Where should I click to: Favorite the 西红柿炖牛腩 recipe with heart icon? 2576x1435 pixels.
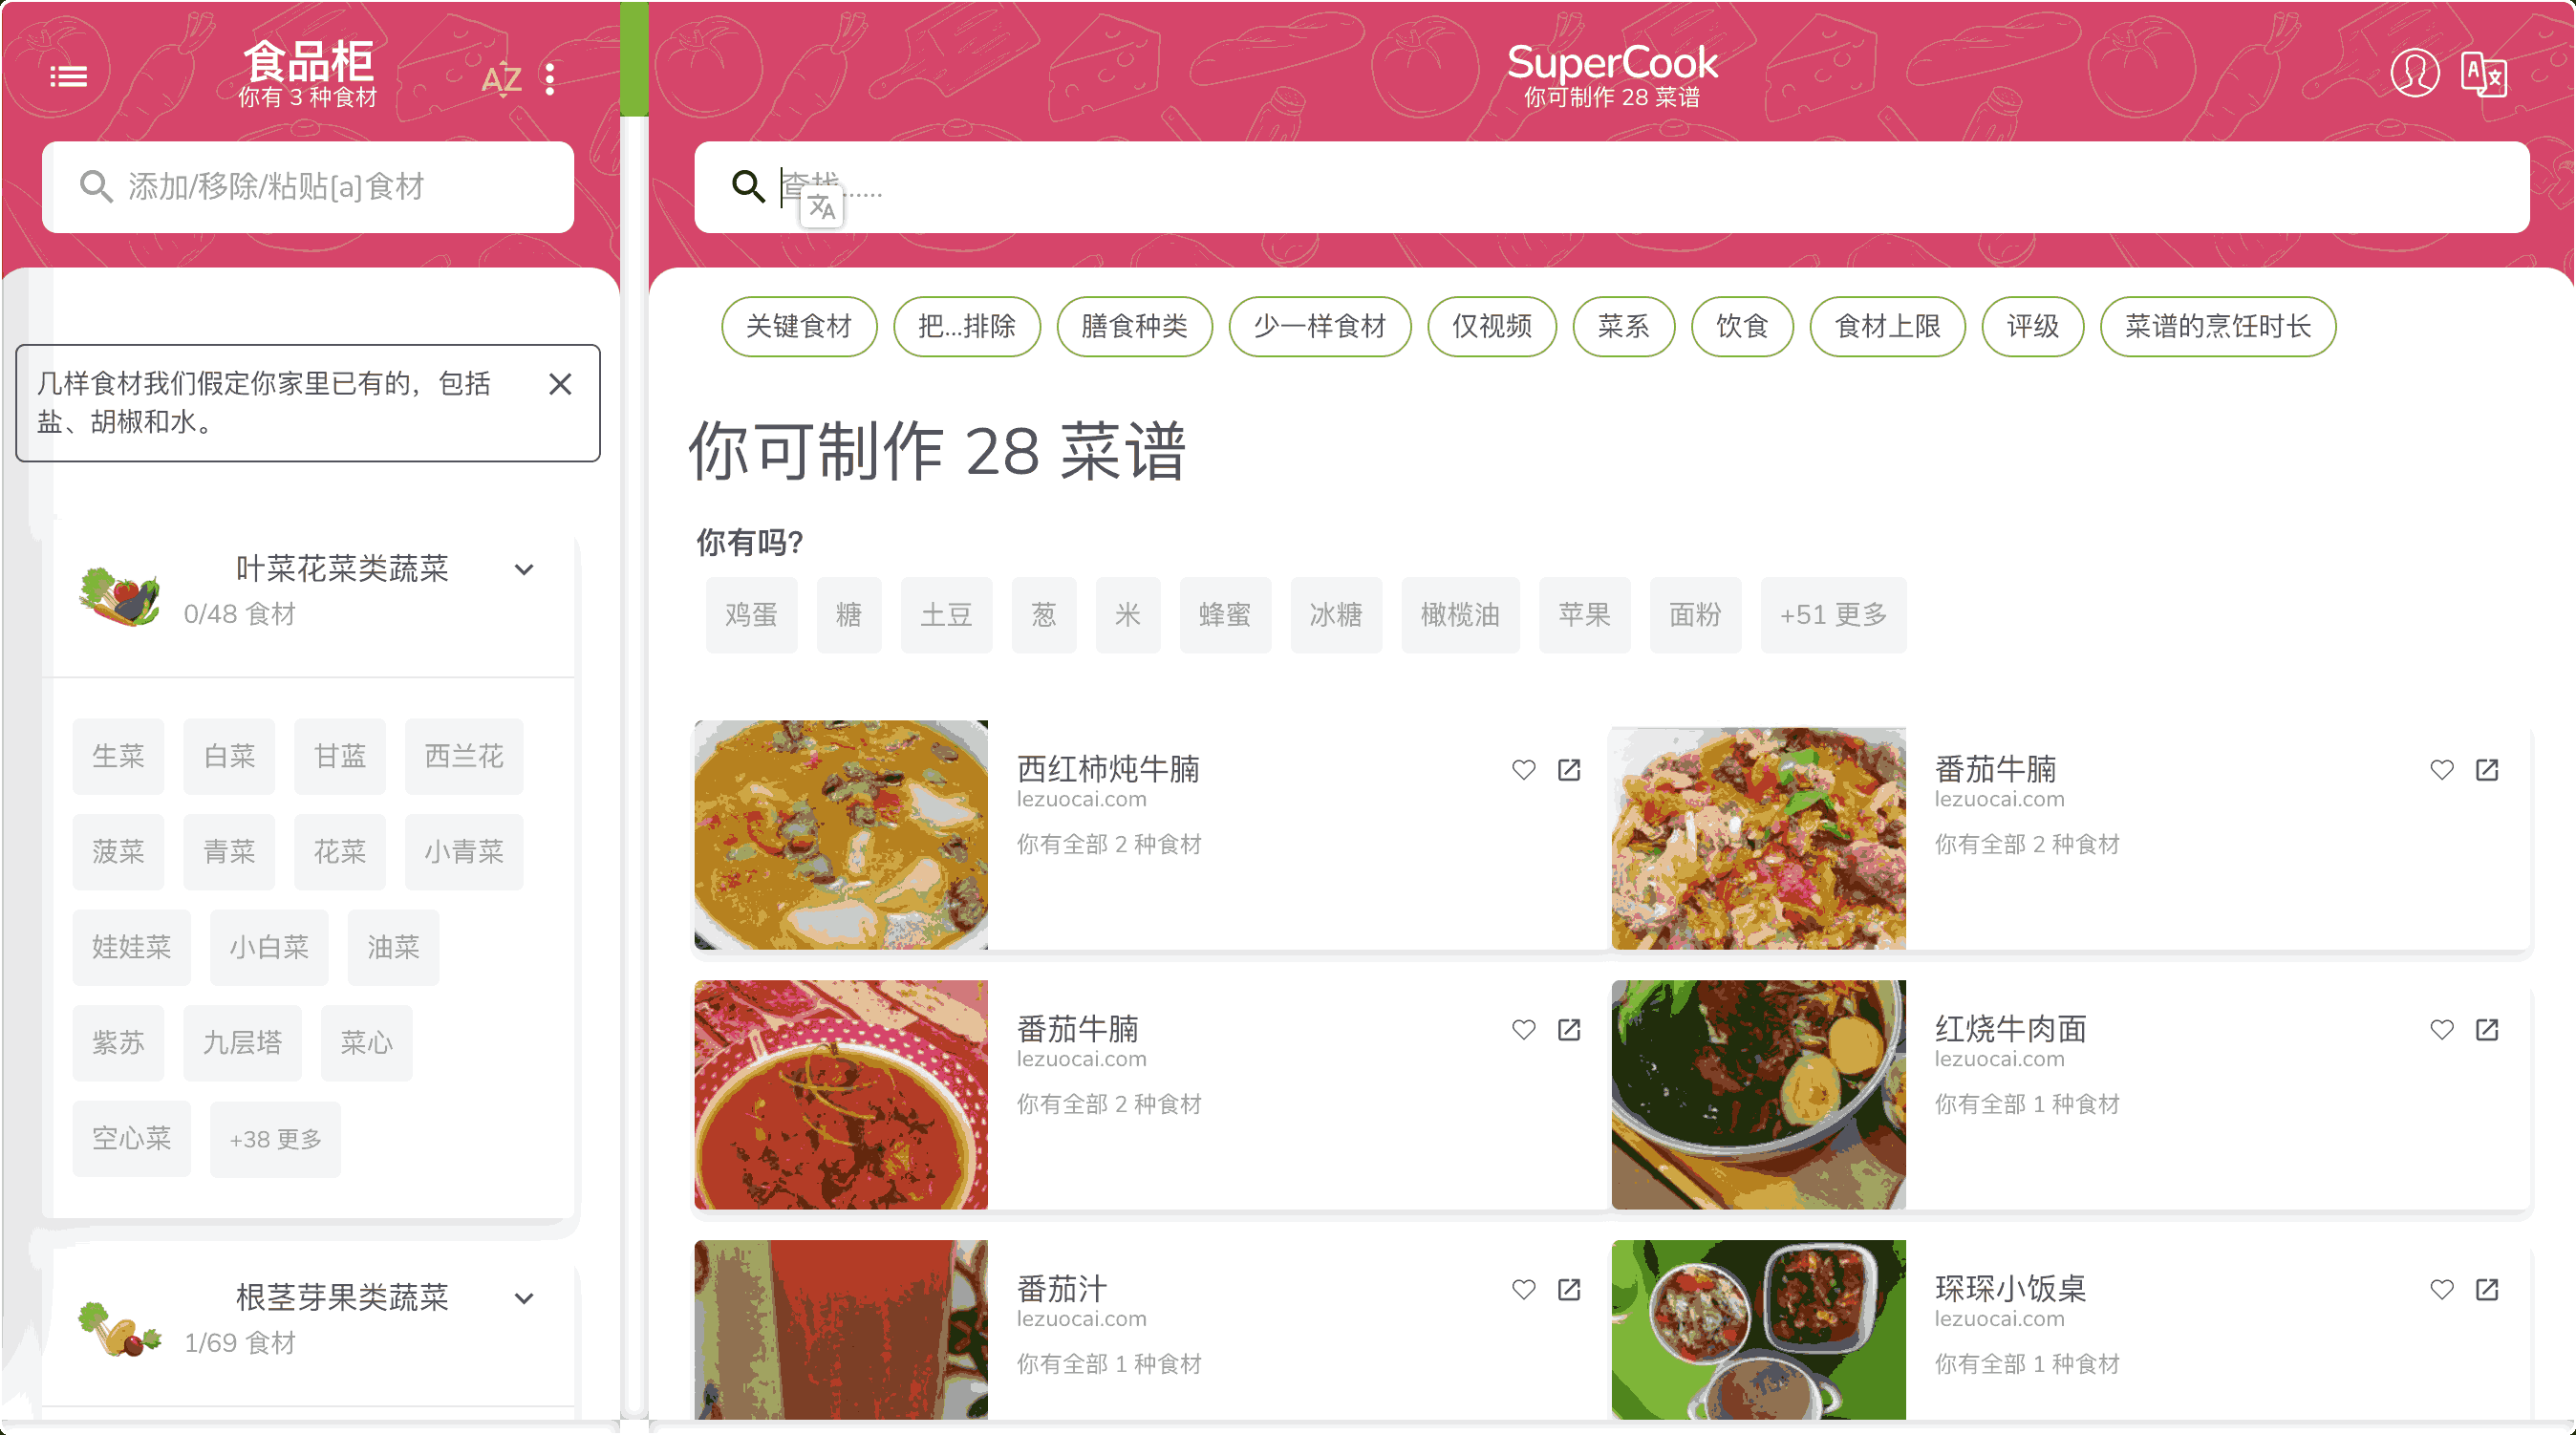pos(1523,769)
